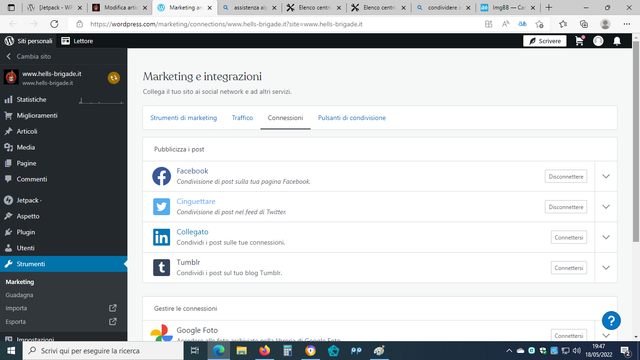Open the browser settings ellipsis menu
640x360 pixels.
[627, 24]
